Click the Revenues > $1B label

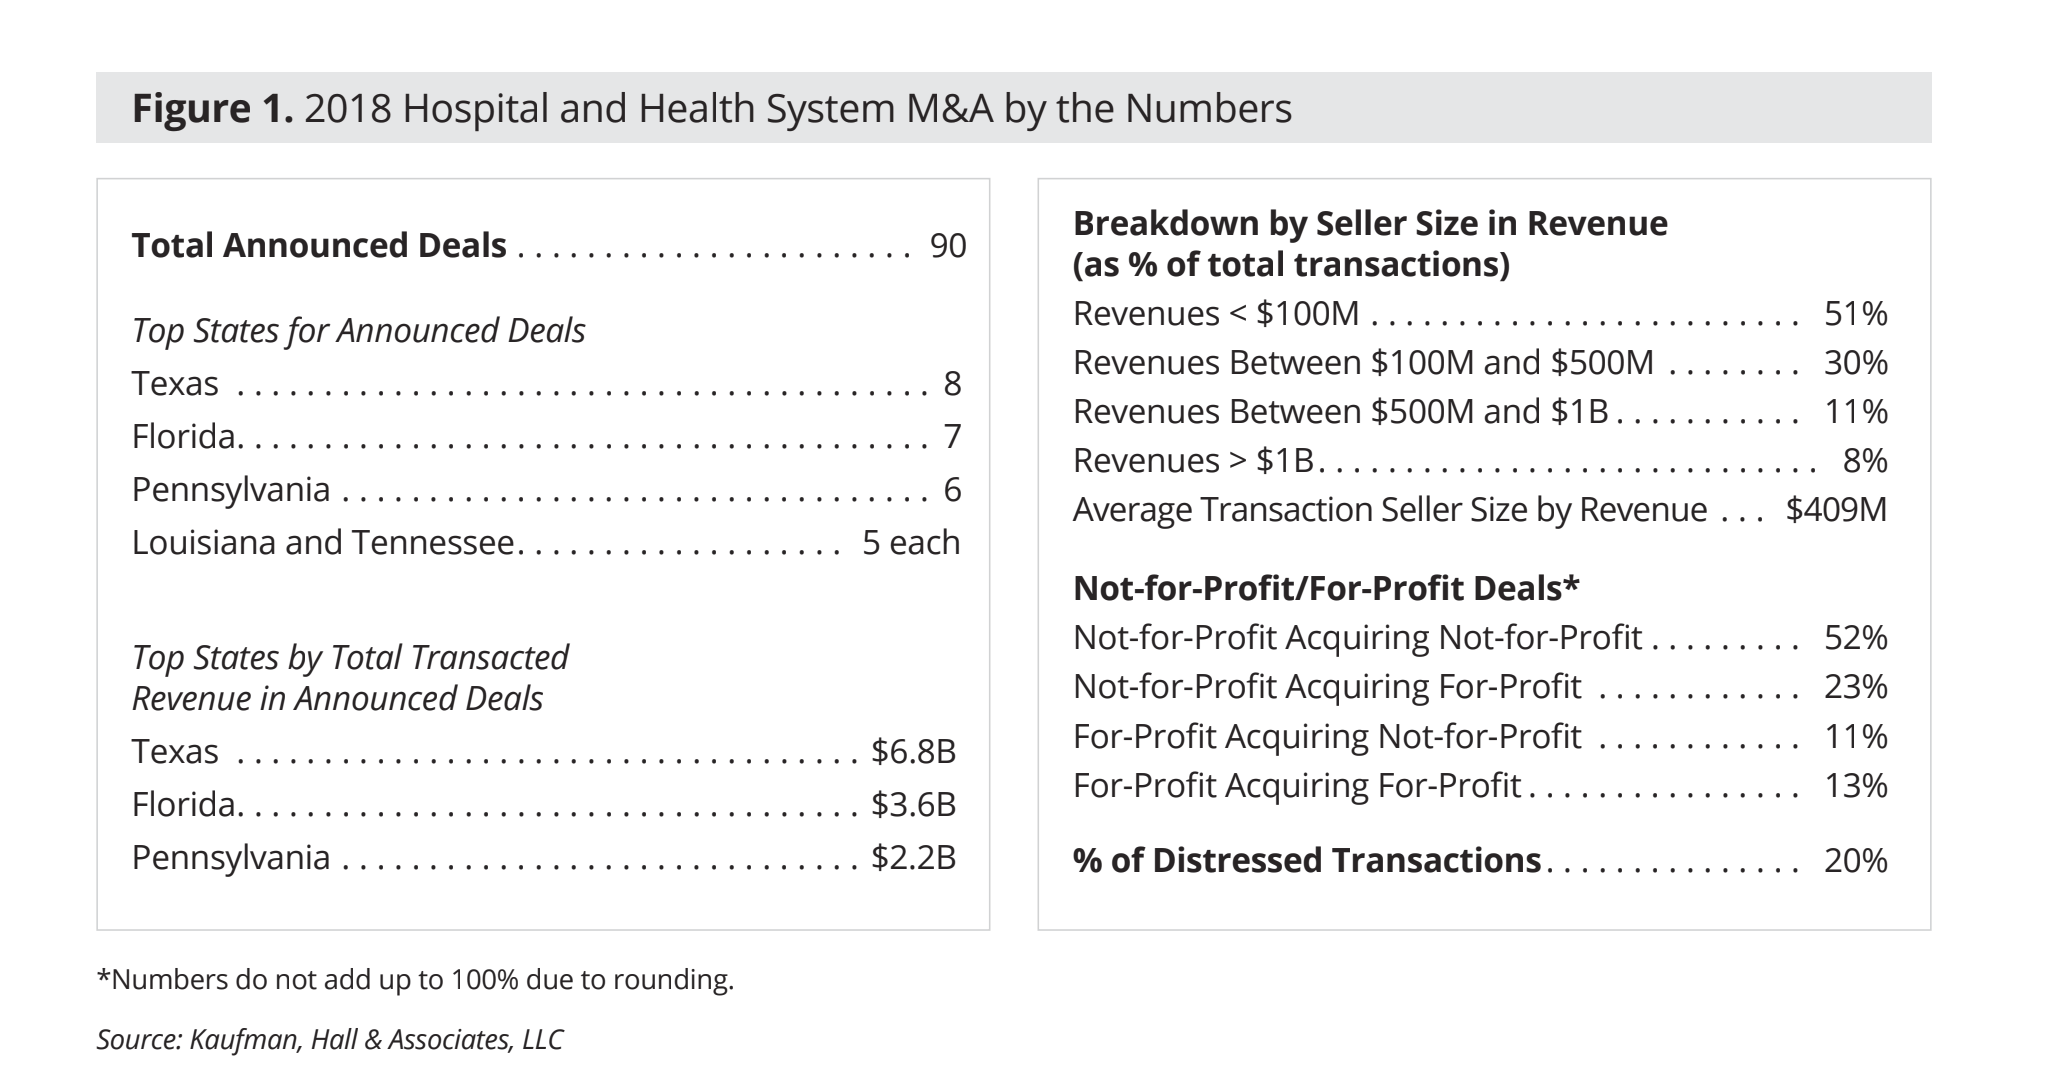(1193, 461)
